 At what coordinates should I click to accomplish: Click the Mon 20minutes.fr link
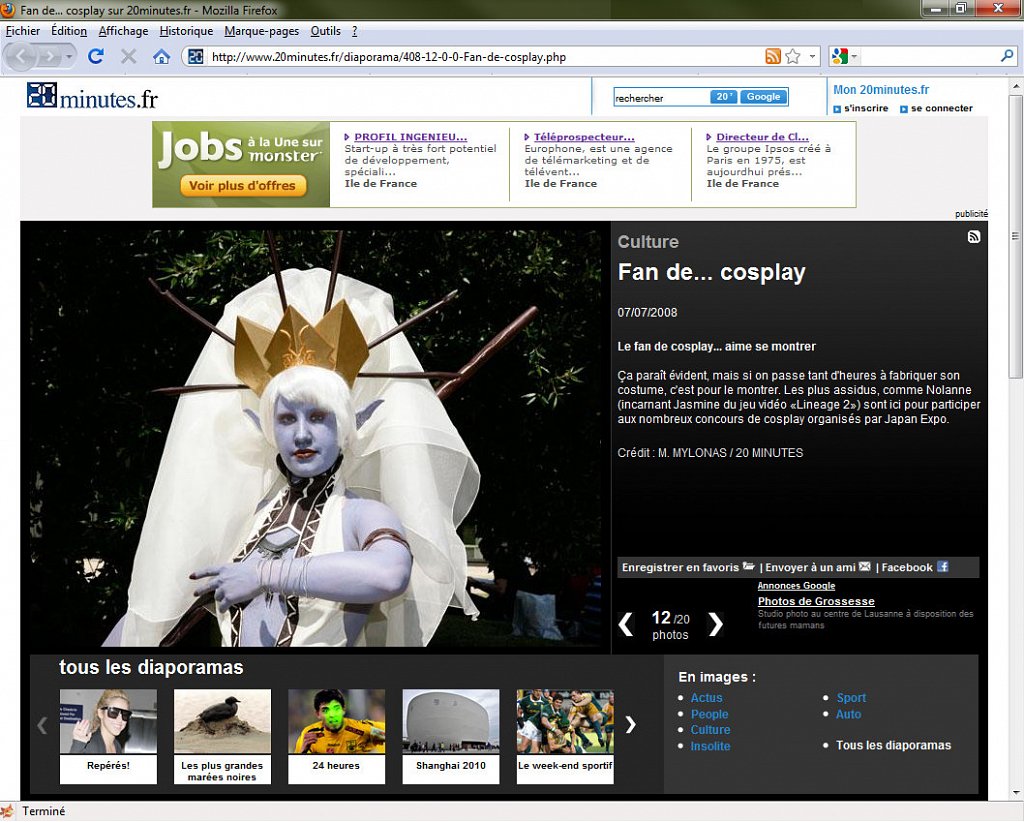(881, 90)
